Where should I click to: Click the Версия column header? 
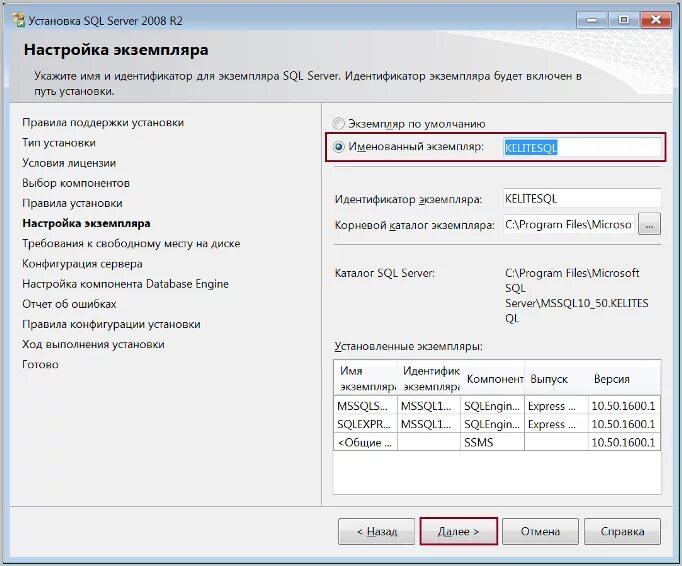[x=624, y=378]
